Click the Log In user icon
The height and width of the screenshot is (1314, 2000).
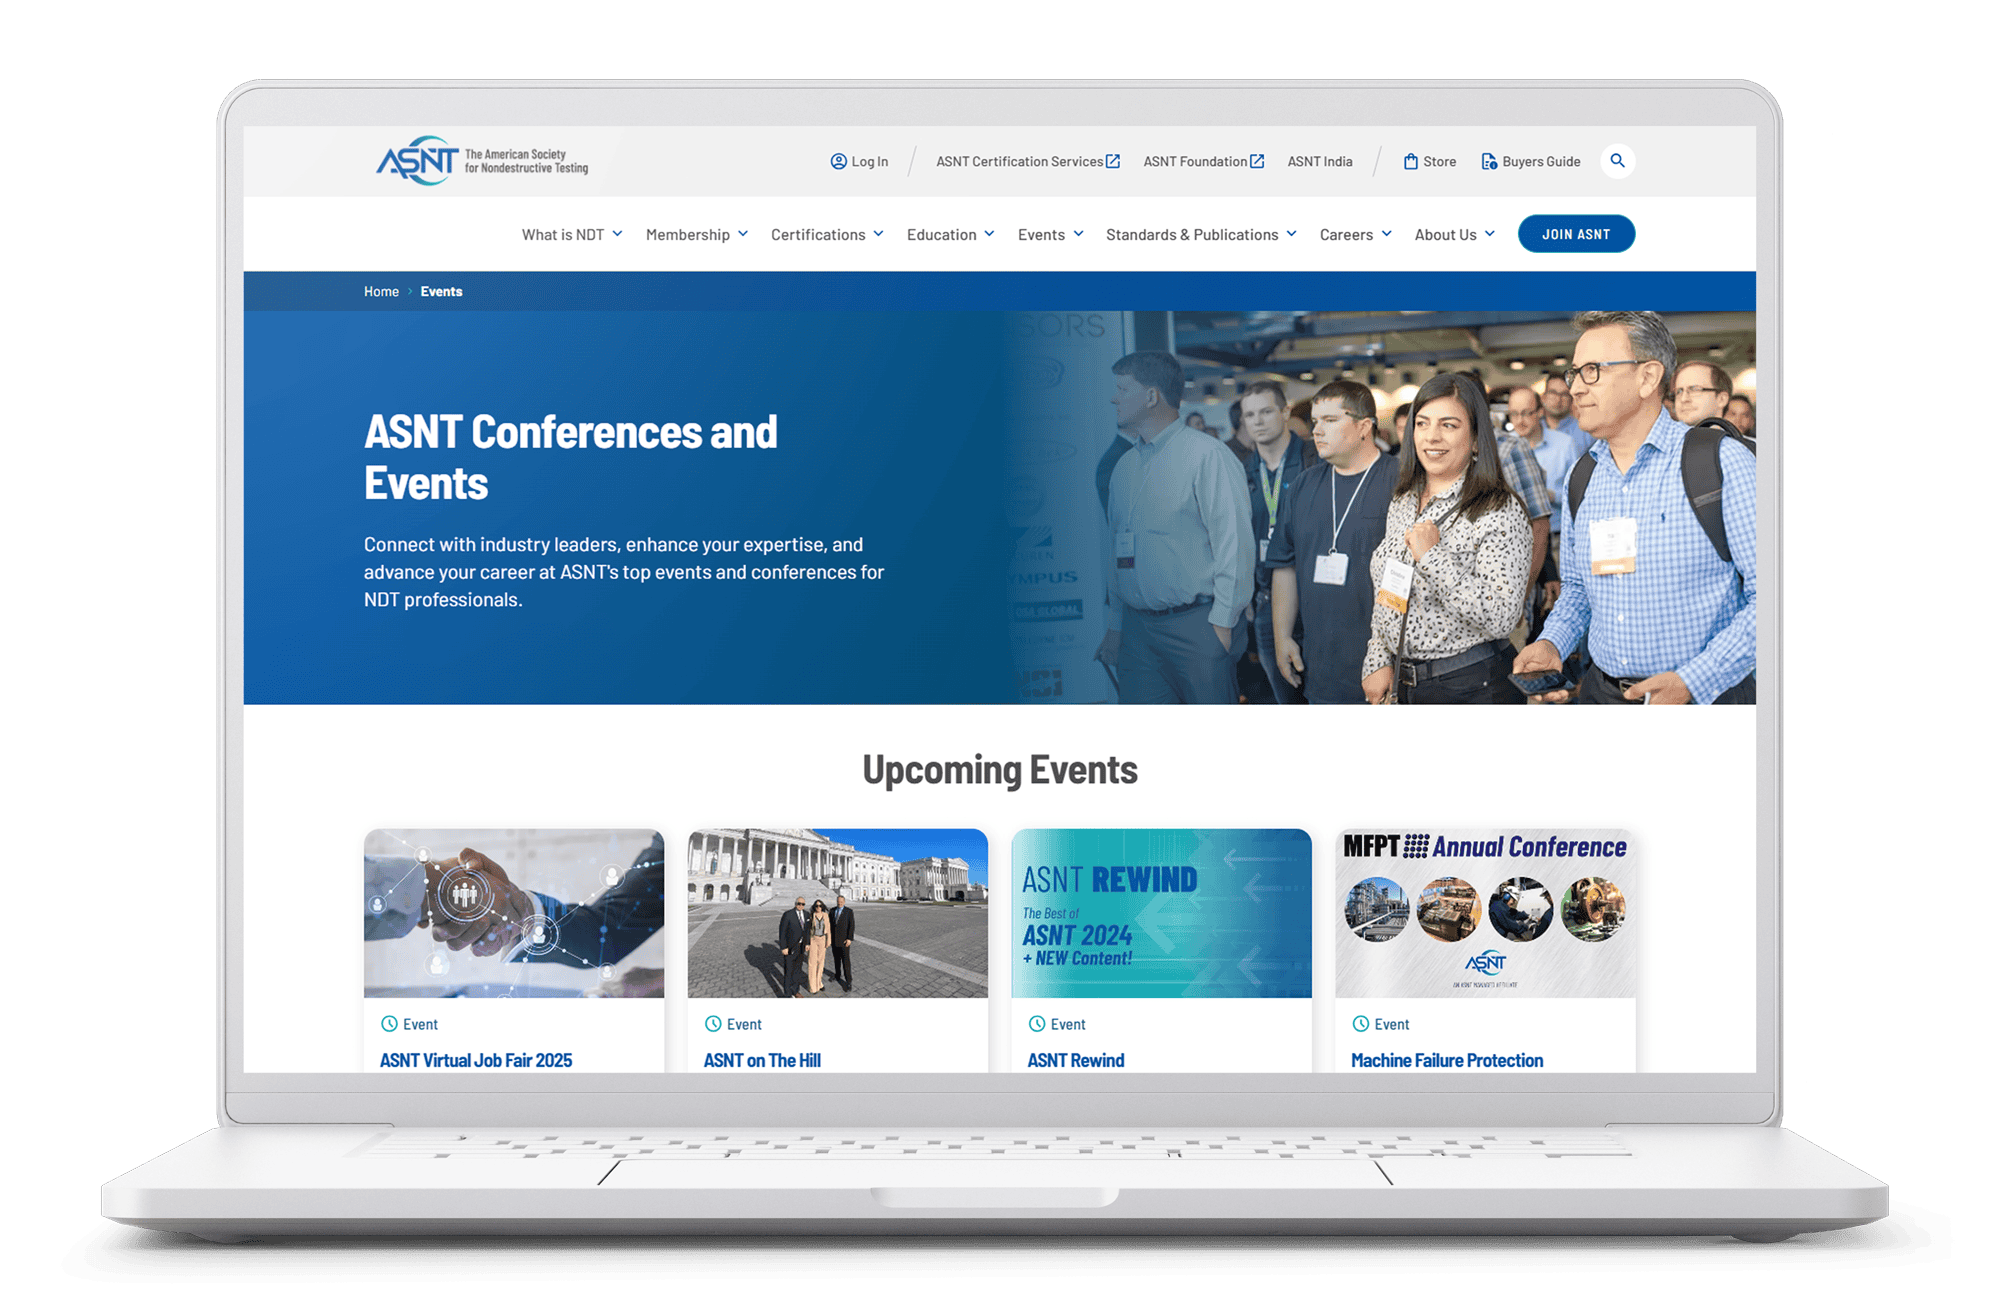pyautogui.click(x=838, y=161)
